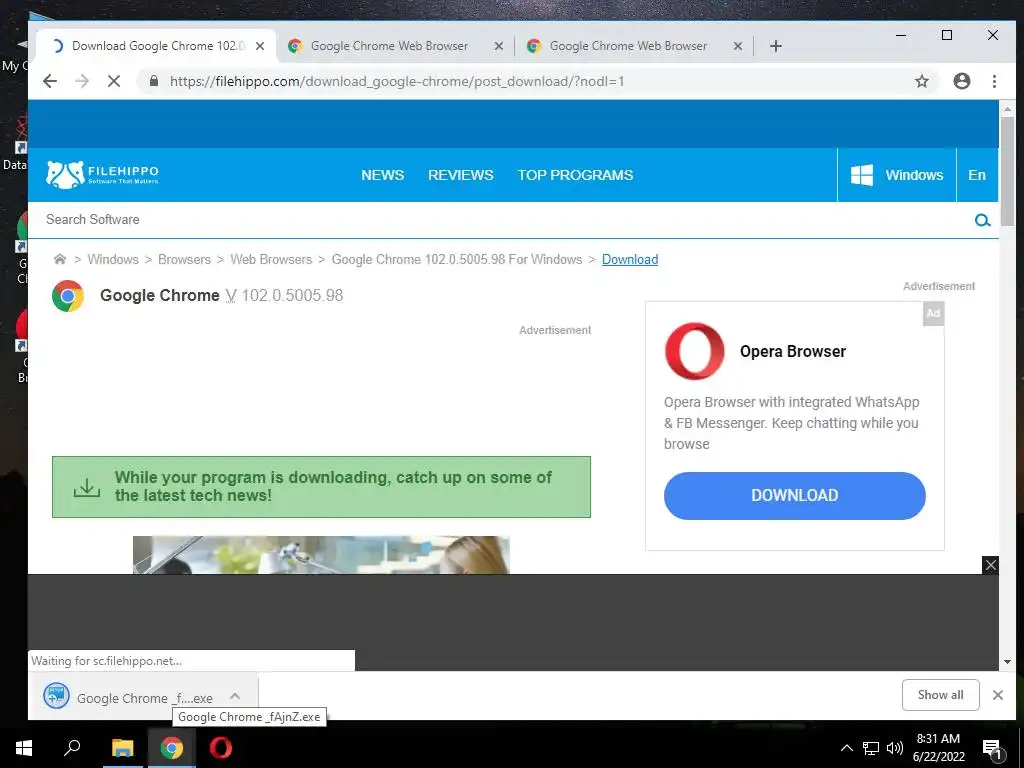1024x768 pixels.
Task: Open the downloaded Google Chrome exe item
Action: coord(132,697)
